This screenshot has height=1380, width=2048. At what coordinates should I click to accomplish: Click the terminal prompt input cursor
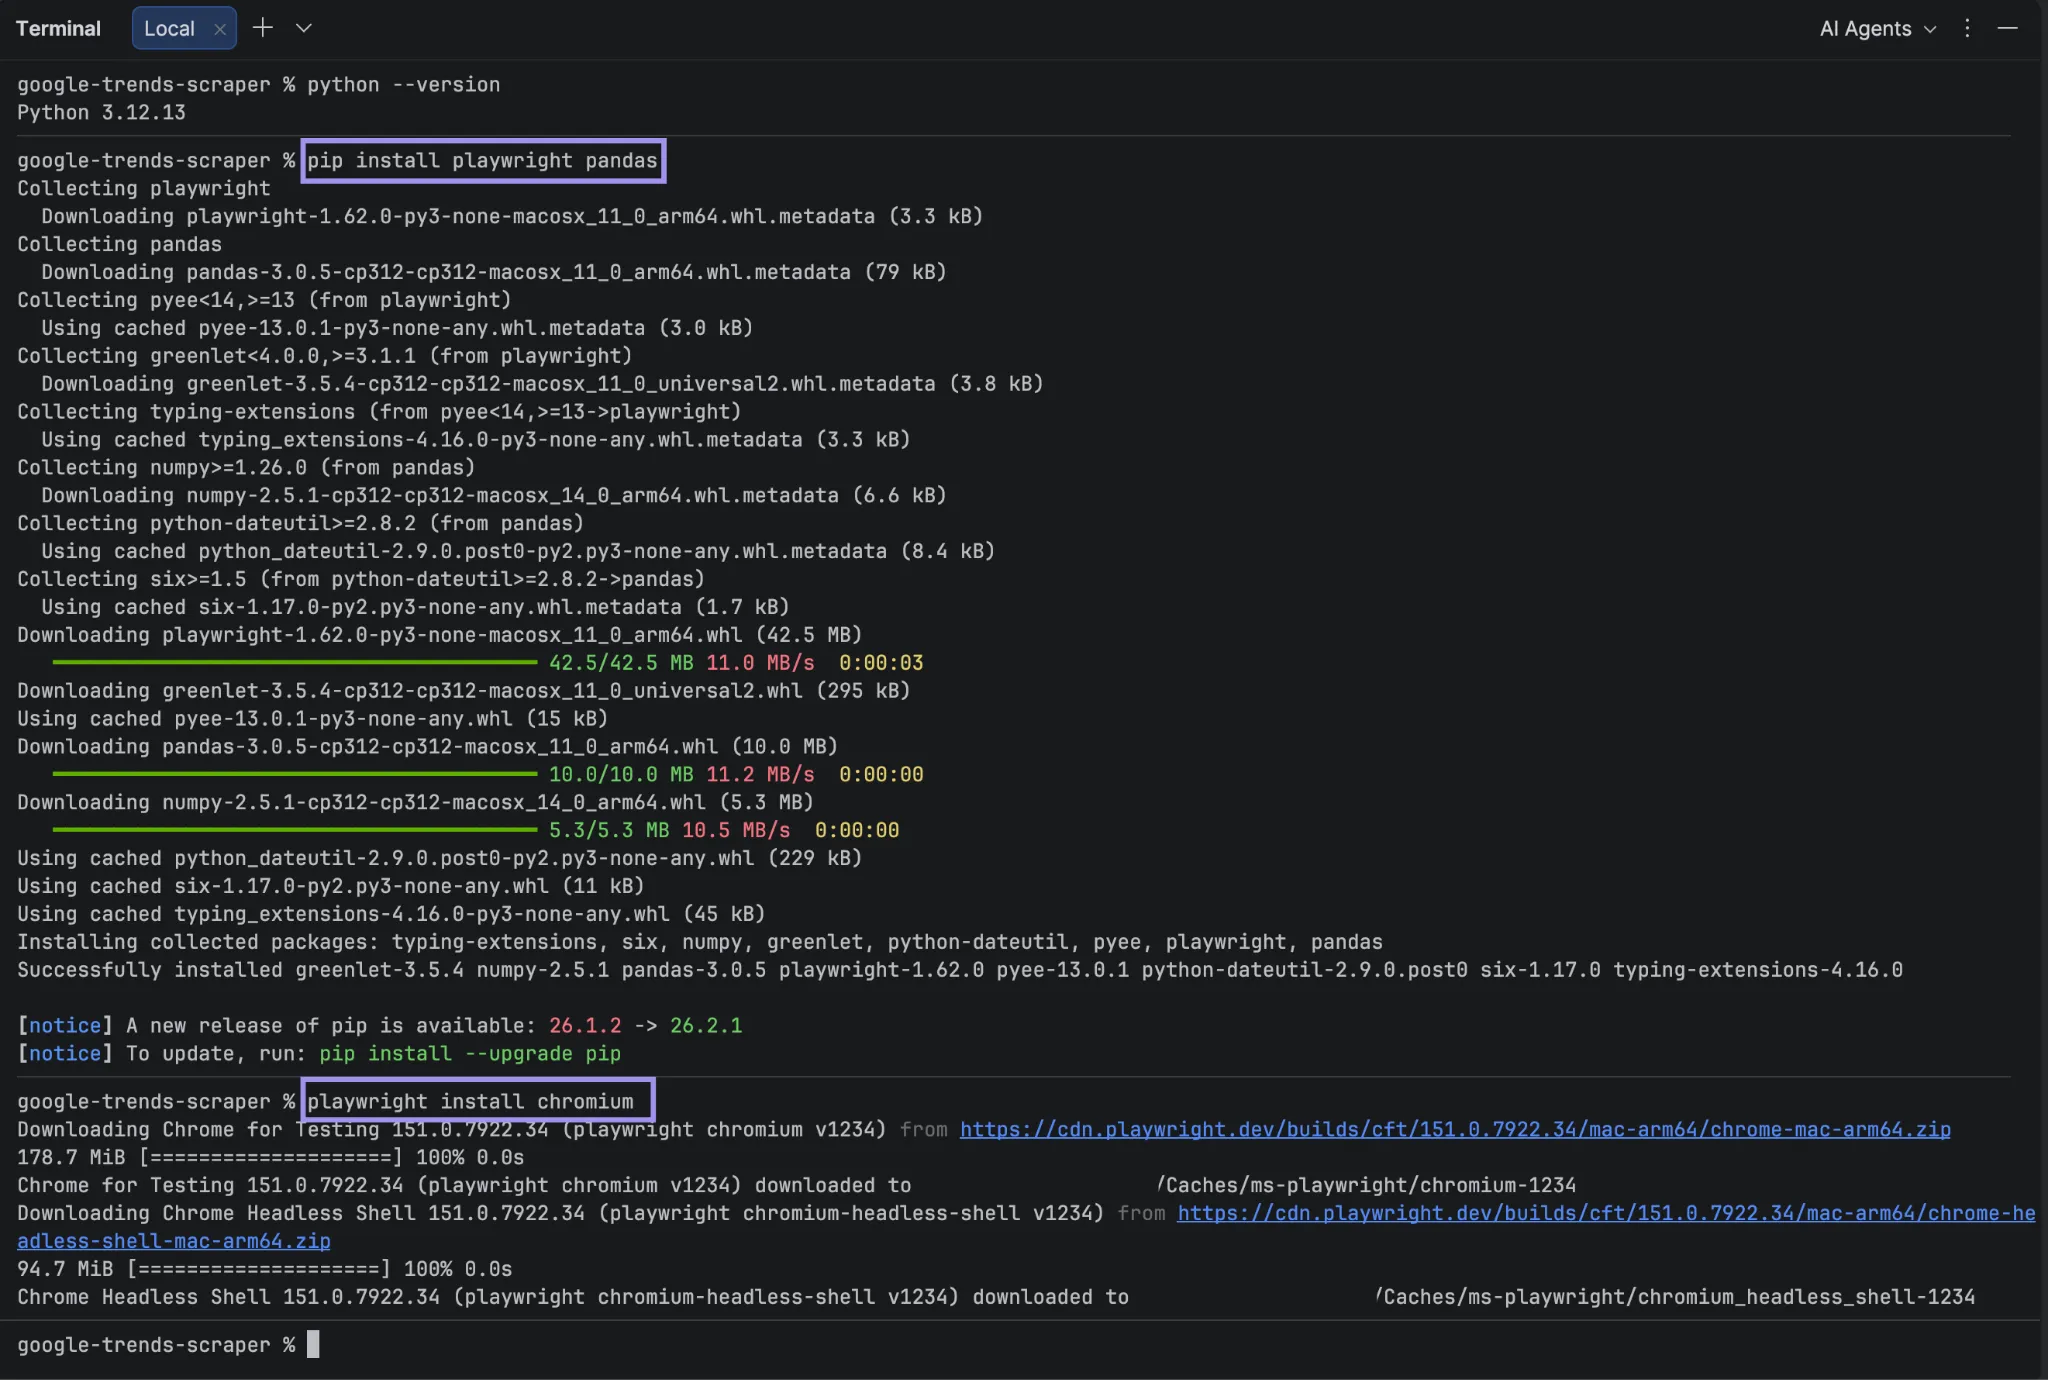coord(313,1344)
